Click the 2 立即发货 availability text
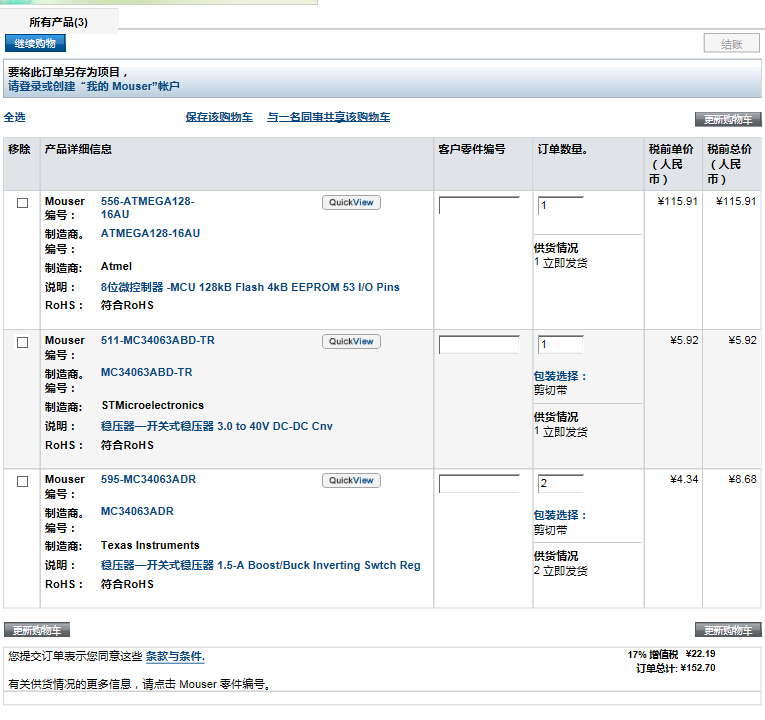Viewport: 765px width, 720px height. click(561, 571)
